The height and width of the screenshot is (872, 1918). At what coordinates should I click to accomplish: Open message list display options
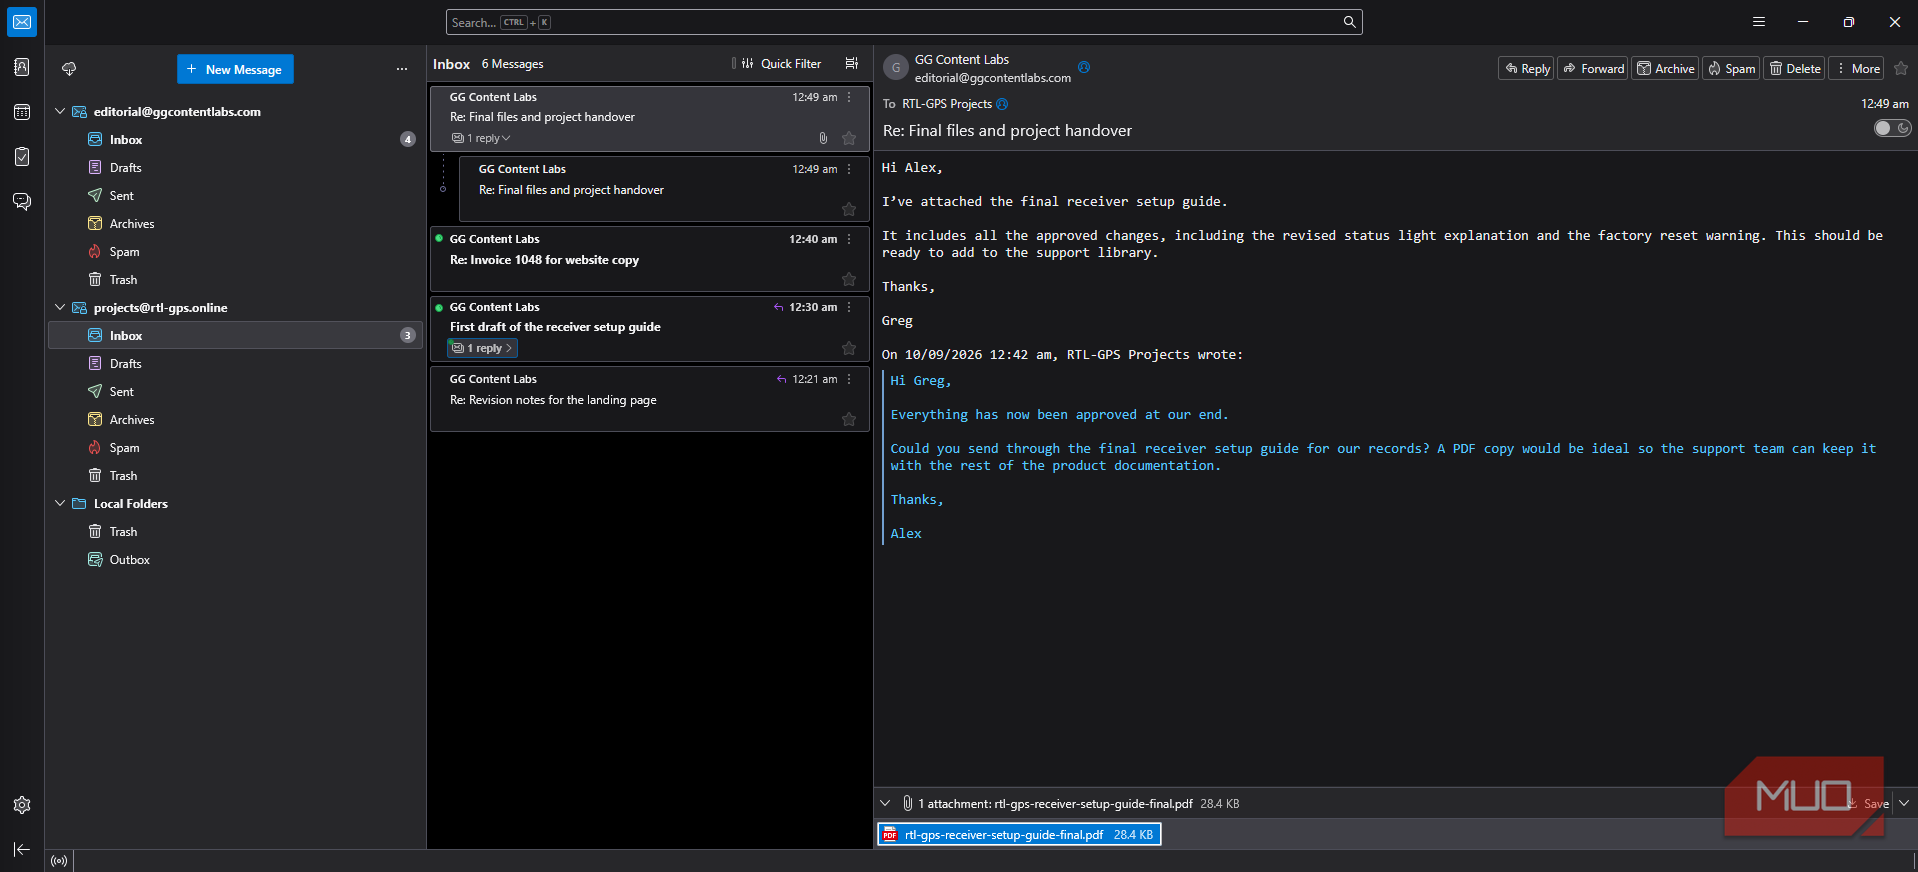coord(852,63)
